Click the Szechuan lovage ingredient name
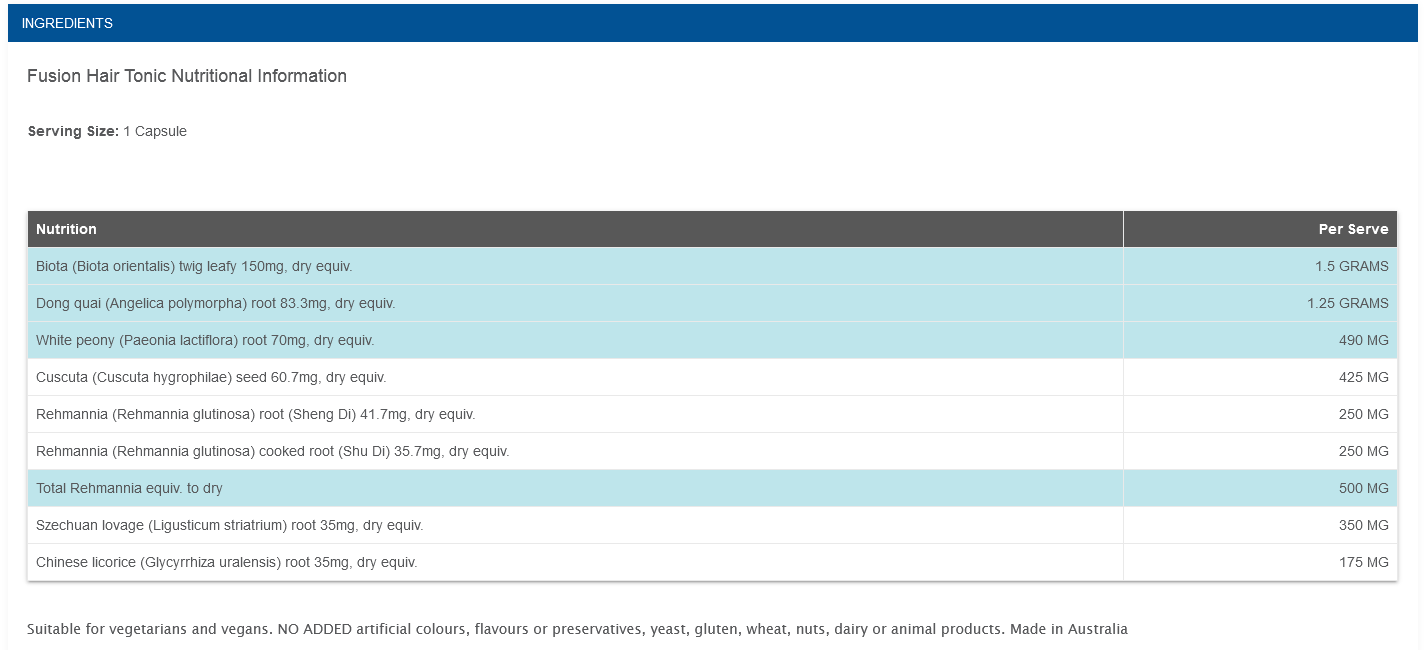 click(230, 525)
